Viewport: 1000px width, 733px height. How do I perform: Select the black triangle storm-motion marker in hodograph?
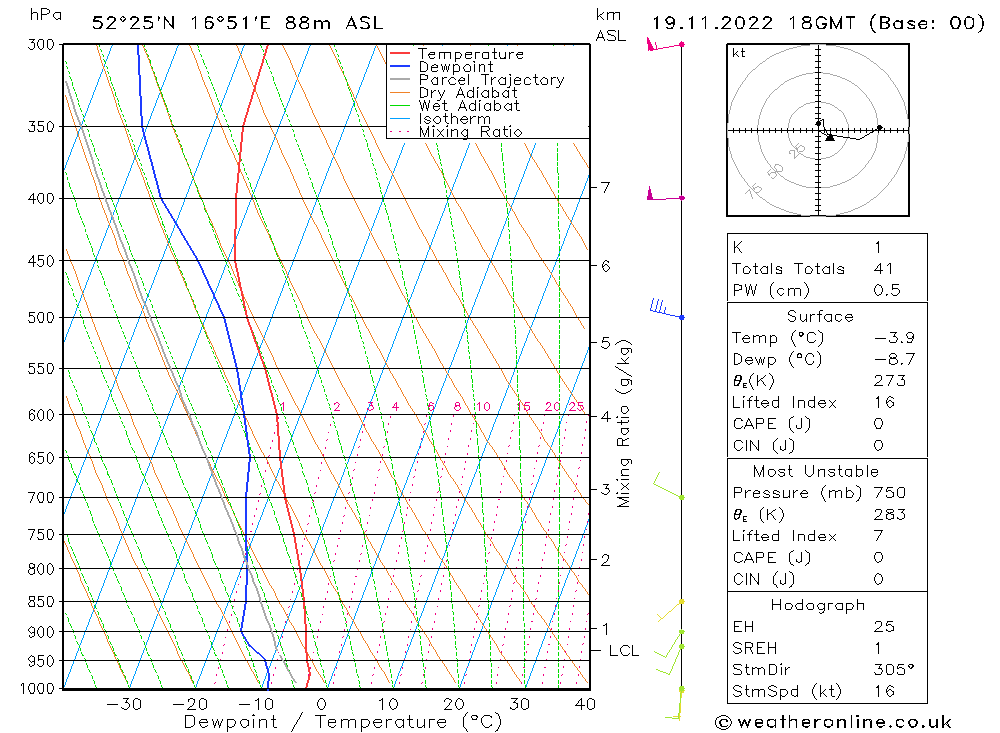(829, 137)
